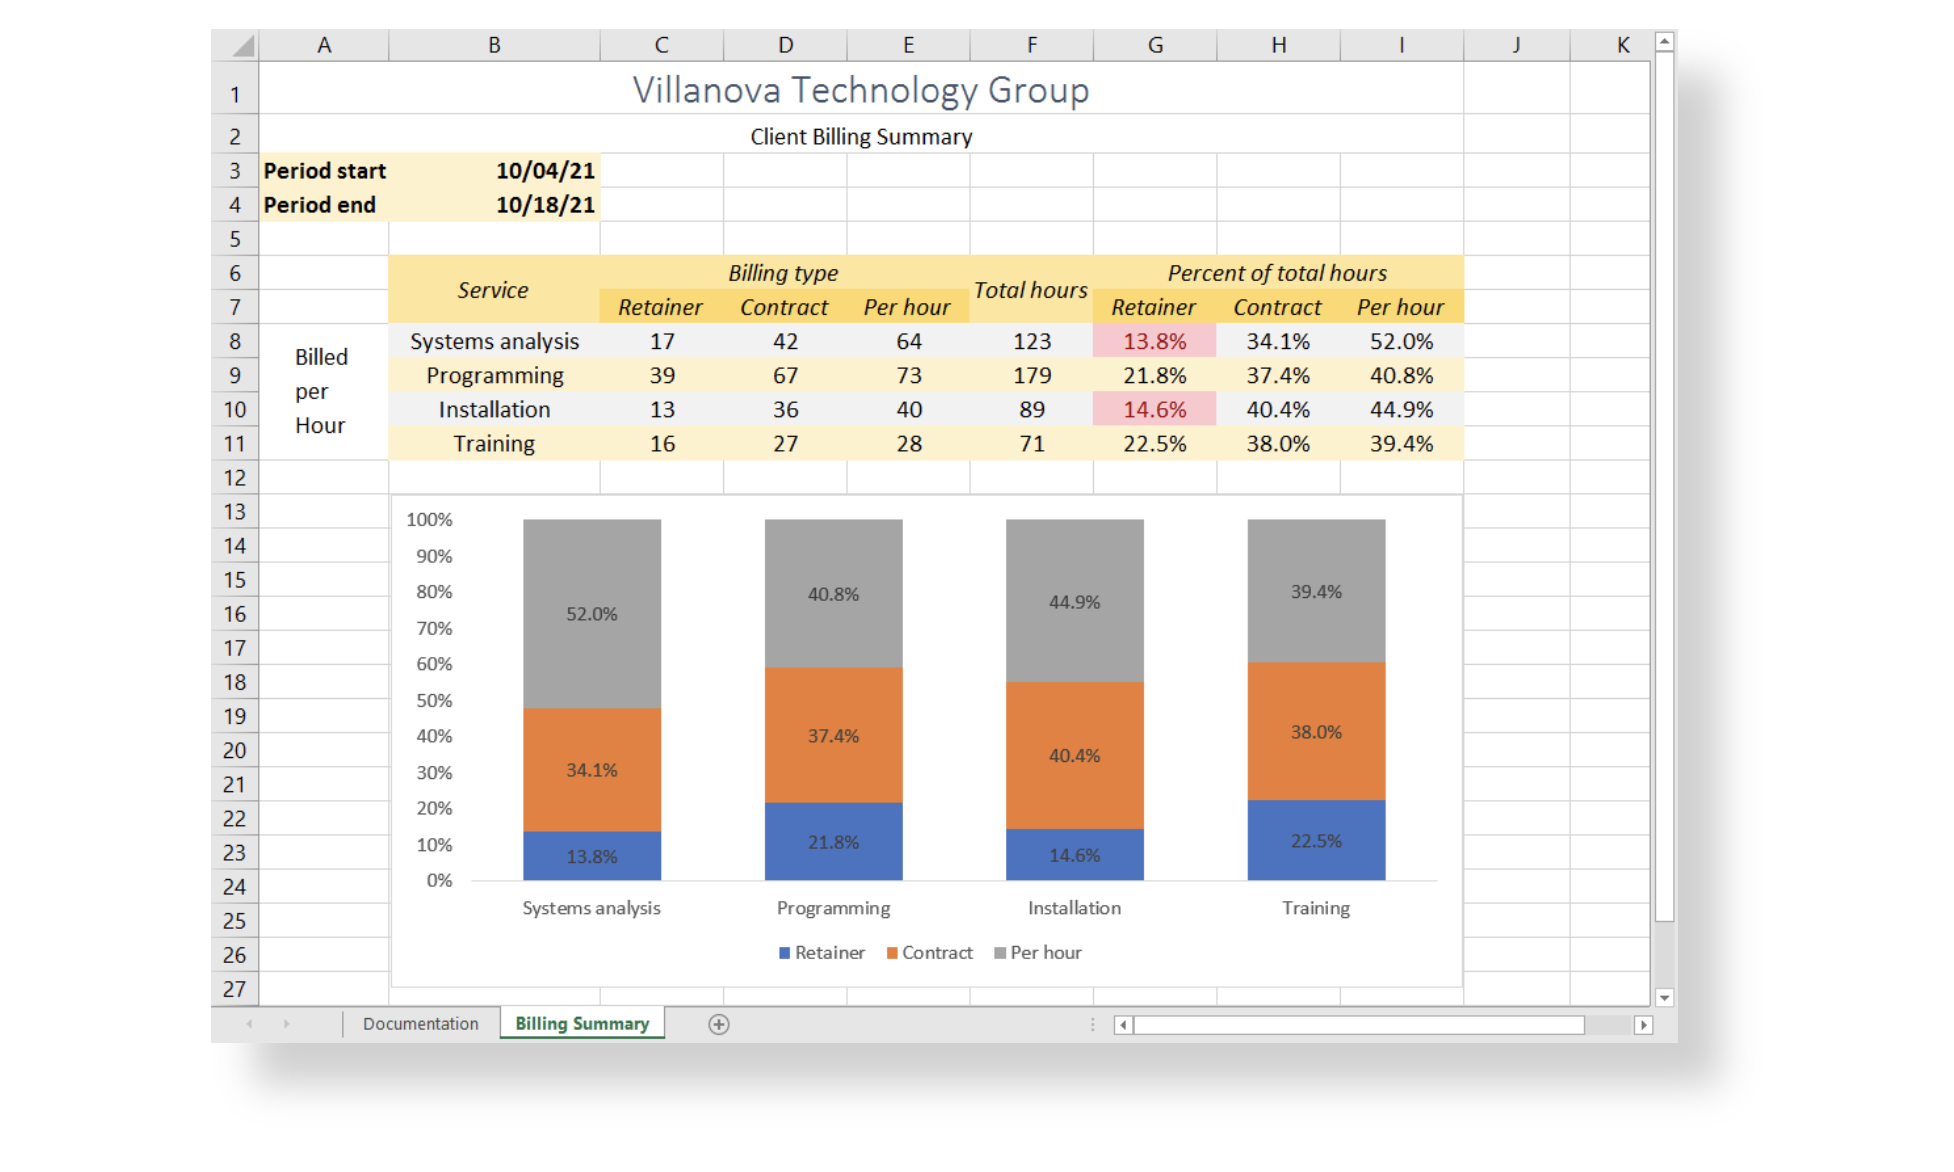Click vertical scrollbar up arrow

tap(1664, 42)
